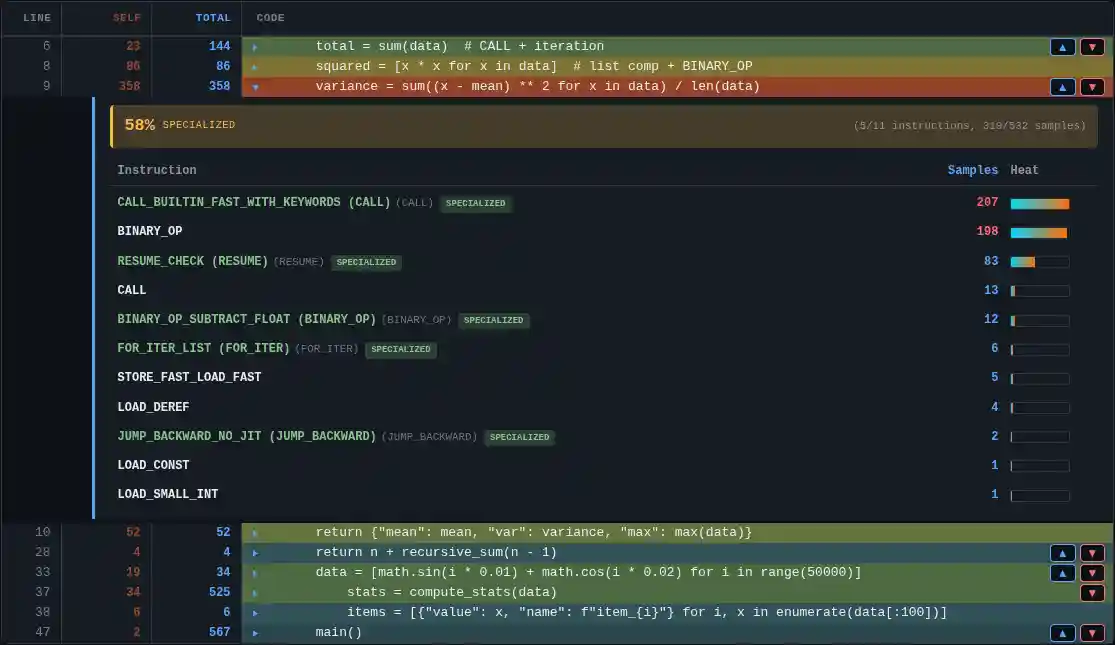The height and width of the screenshot is (645, 1115).
Task: Select the SELF column header
Action: tap(128, 17)
